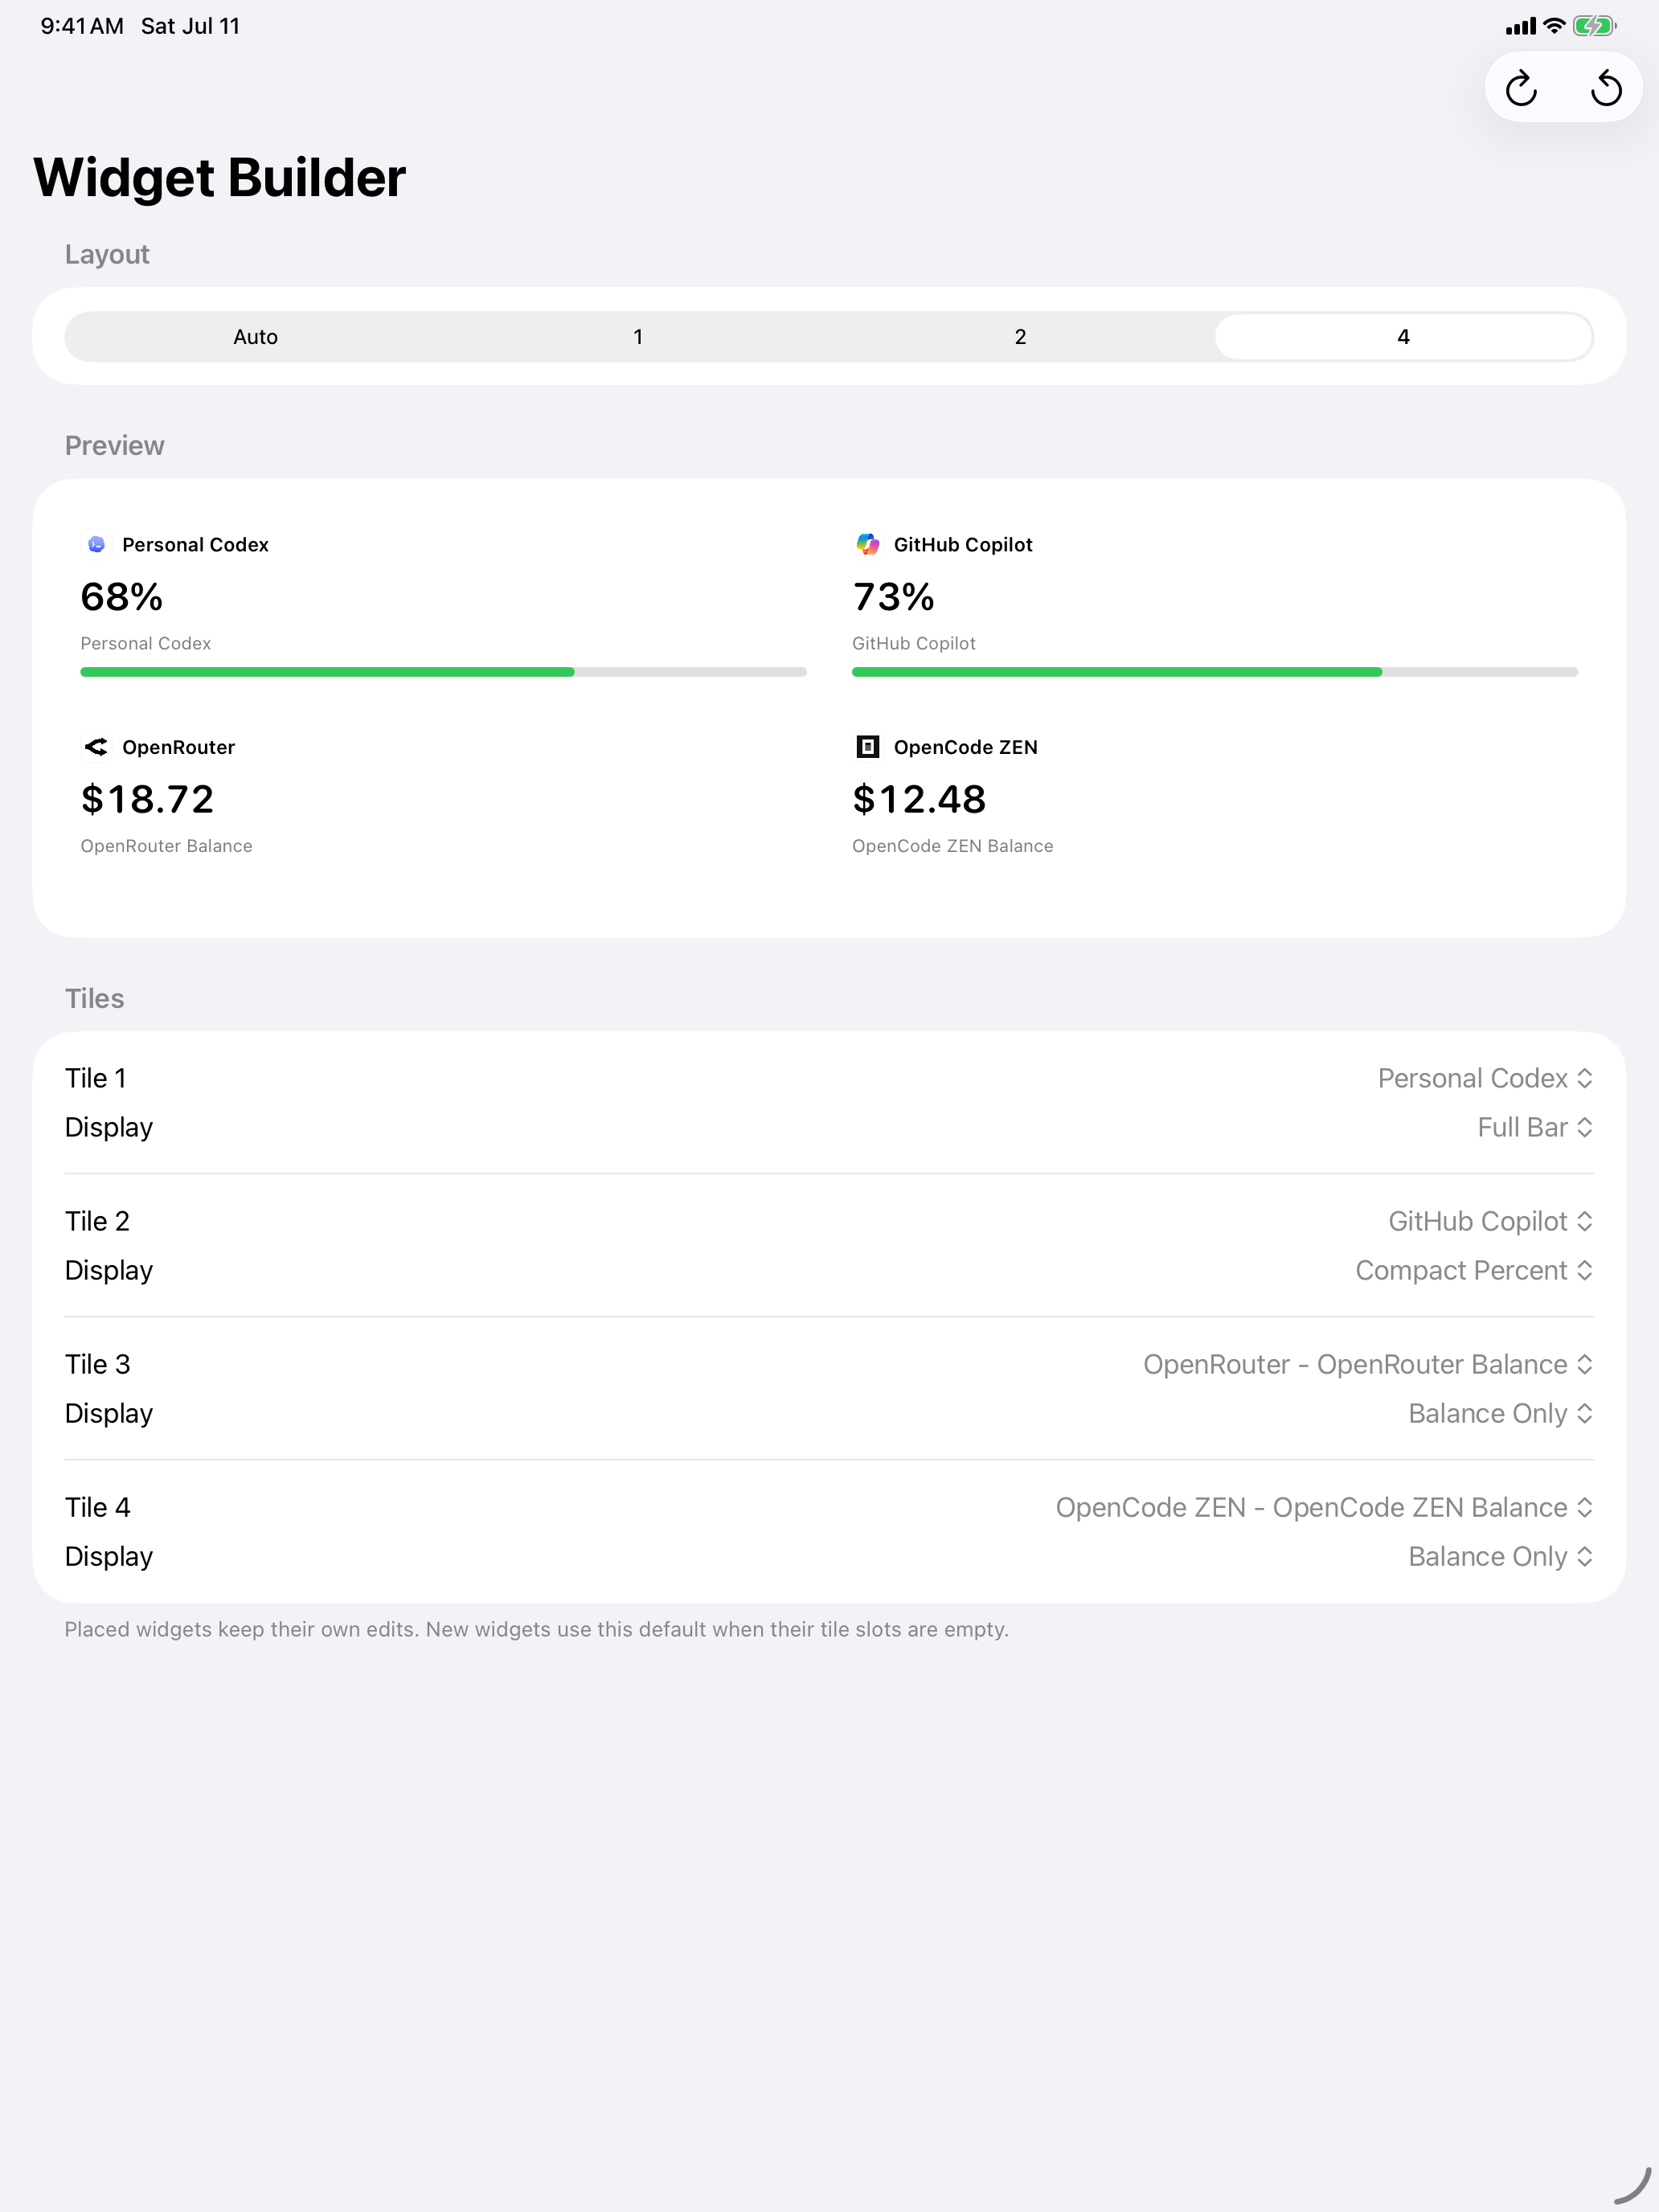This screenshot has width=1659, height=2212.
Task: Open Tile 4 Display picker Balance Only
Action: click(1500, 1556)
